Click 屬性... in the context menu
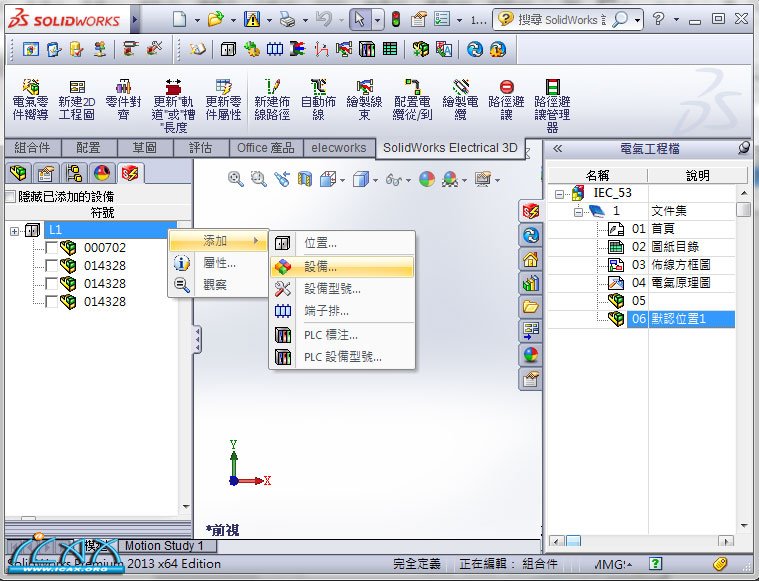The width and height of the screenshot is (759, 581). tap(218, 263)
